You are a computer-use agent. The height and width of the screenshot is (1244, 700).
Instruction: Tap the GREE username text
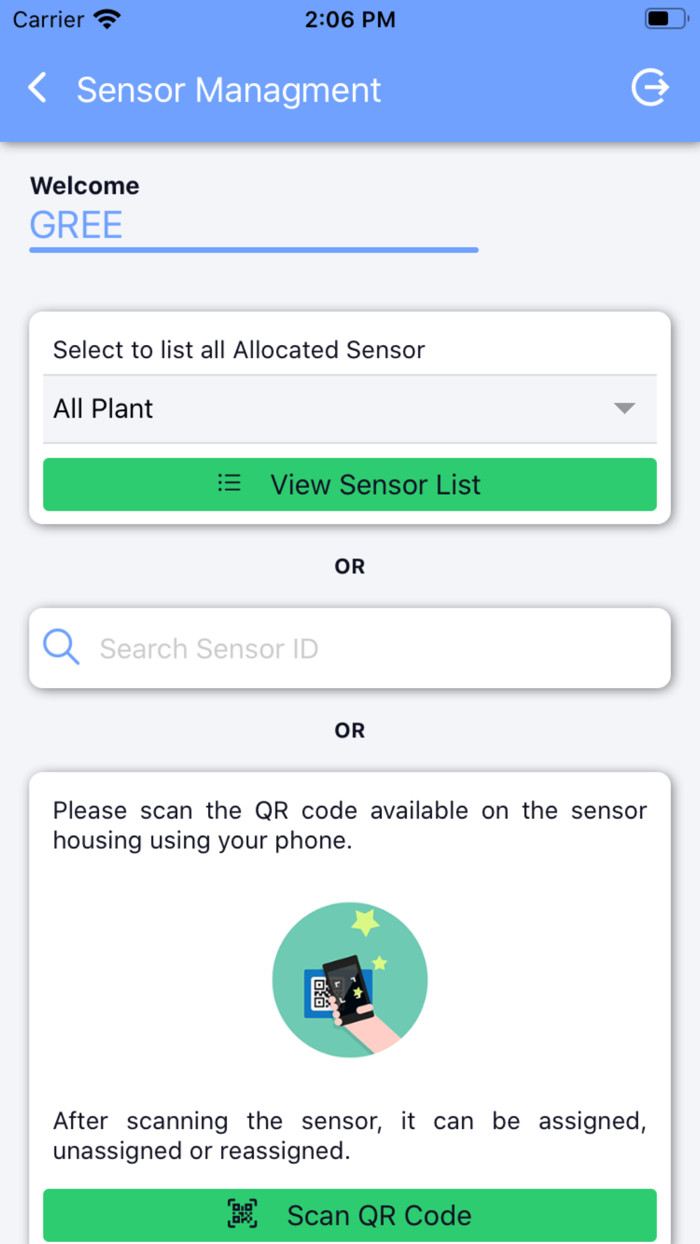click(x=76, y=225)
